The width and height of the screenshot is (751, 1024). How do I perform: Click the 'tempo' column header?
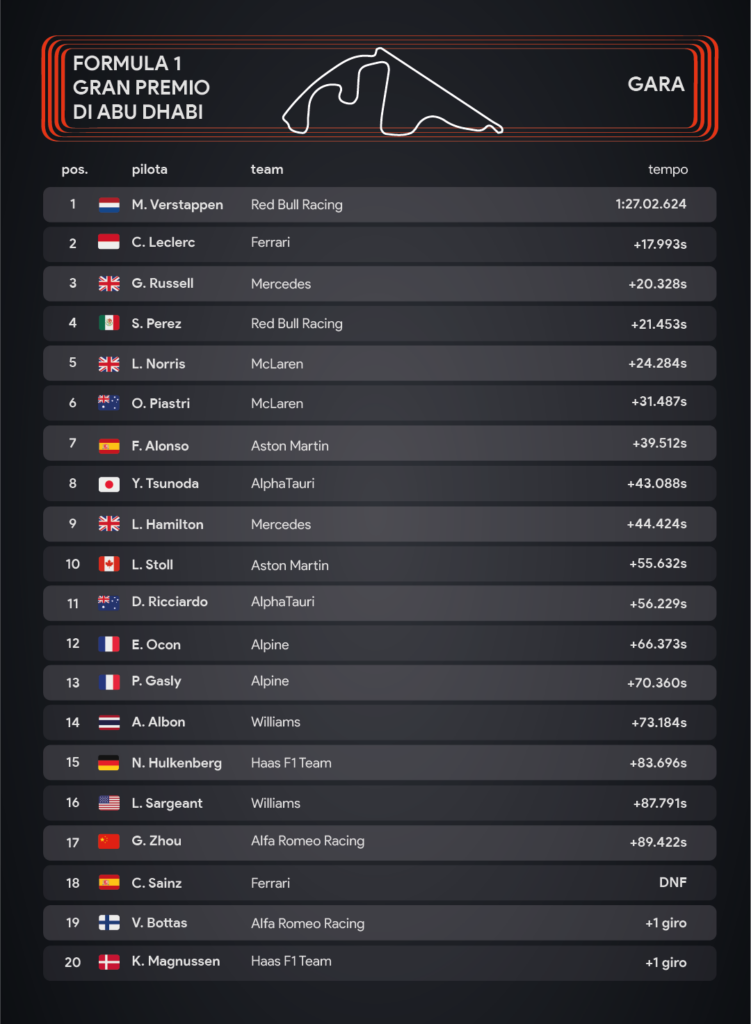667,170
